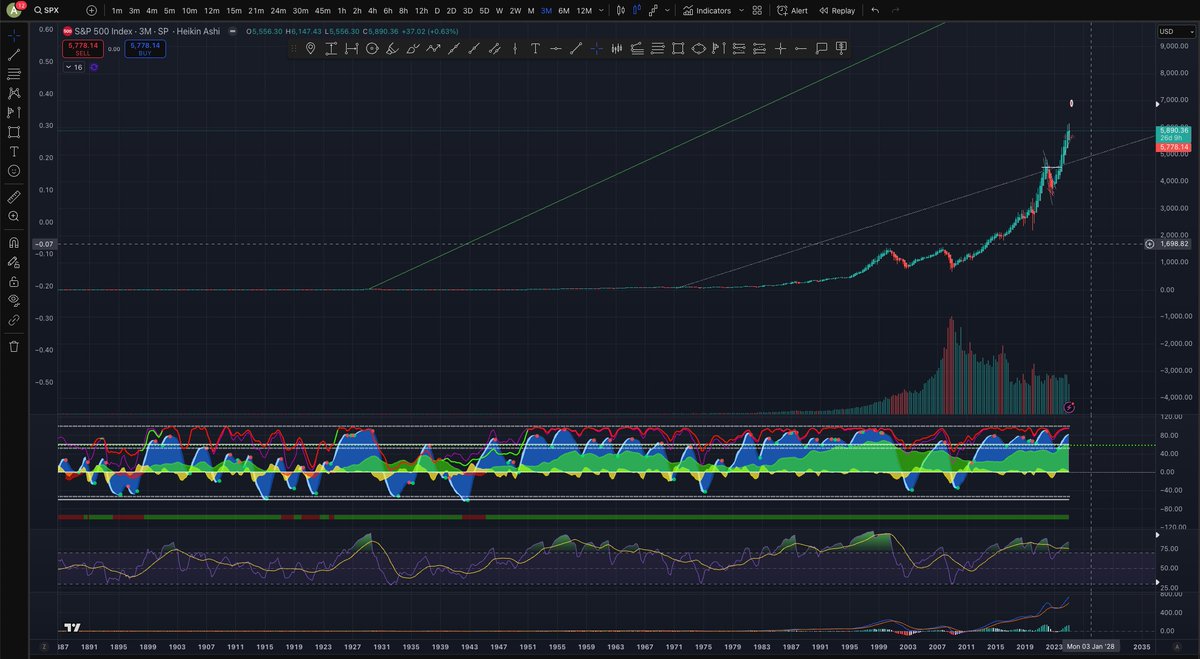Select the trend line tool in left sidebar
Viewport: 1200px width, 659px height.
point(14,54)
